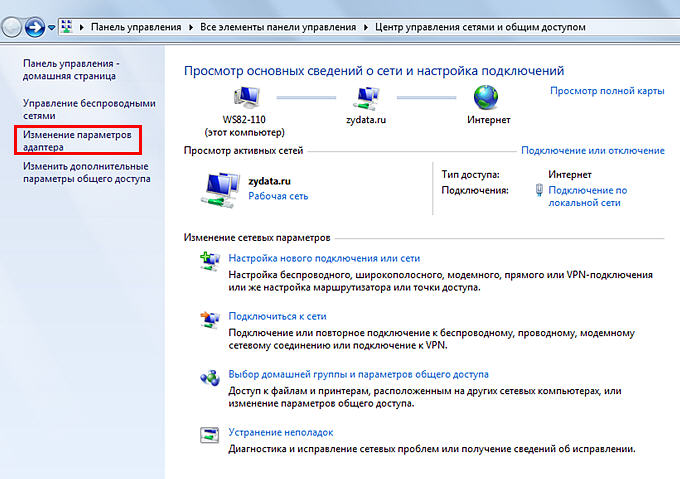Screen dimensions: 680x479
Task: Click the page title Просмотр основных сведений
Action: click(374, 71)
